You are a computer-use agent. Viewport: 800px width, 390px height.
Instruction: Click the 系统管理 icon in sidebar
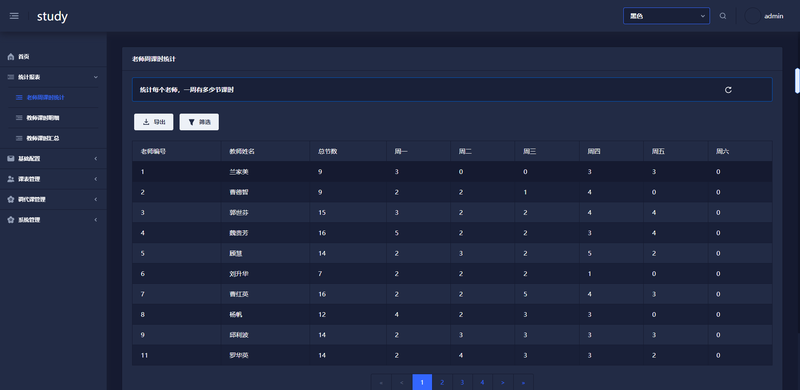[x=11, y=220]
